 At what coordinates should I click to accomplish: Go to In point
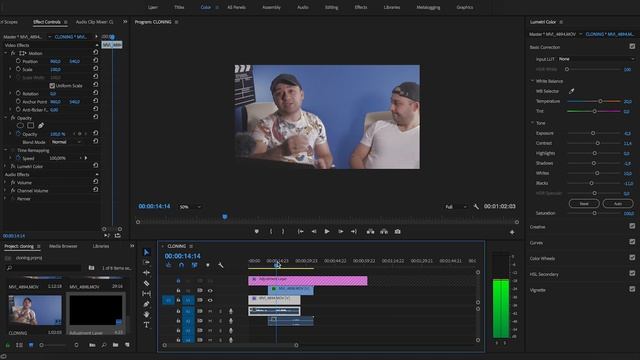[300, 231]
